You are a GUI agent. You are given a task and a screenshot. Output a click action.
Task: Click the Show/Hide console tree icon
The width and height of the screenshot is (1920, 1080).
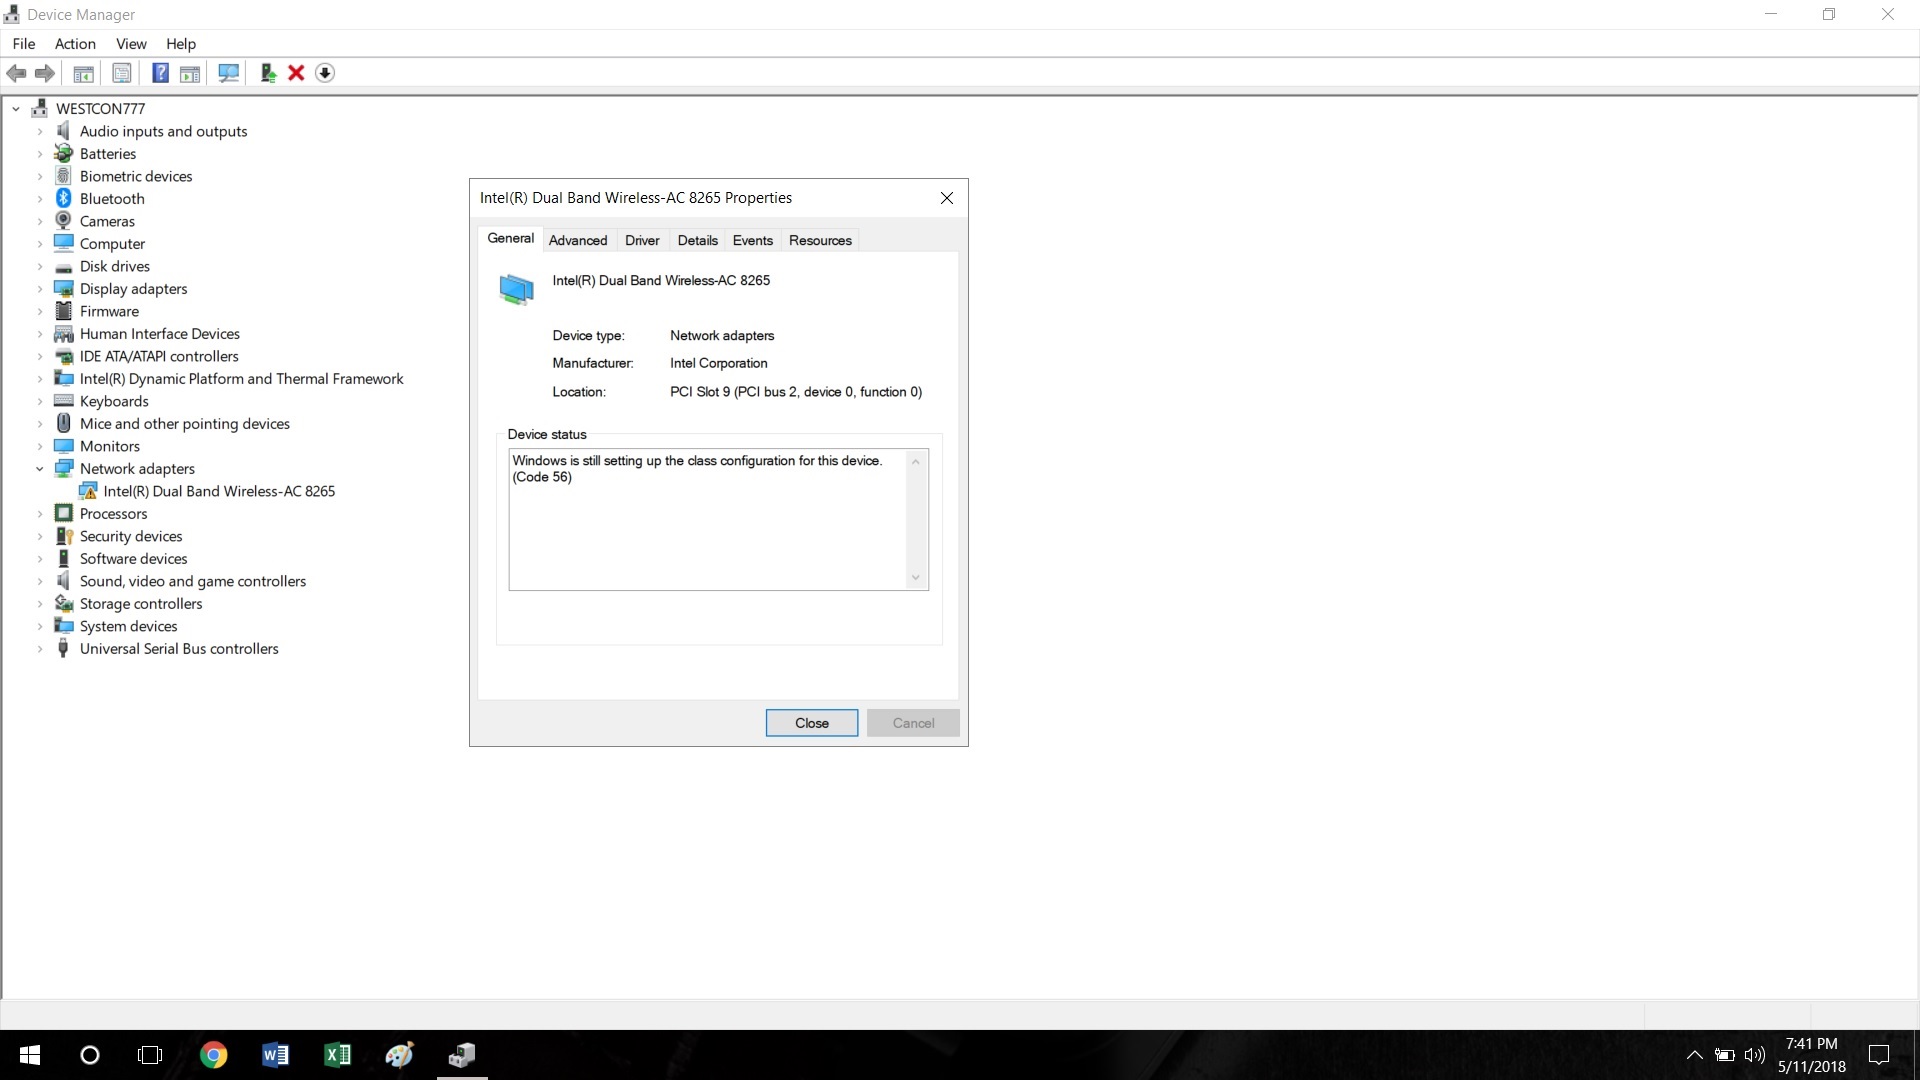[x=84, y=73]
